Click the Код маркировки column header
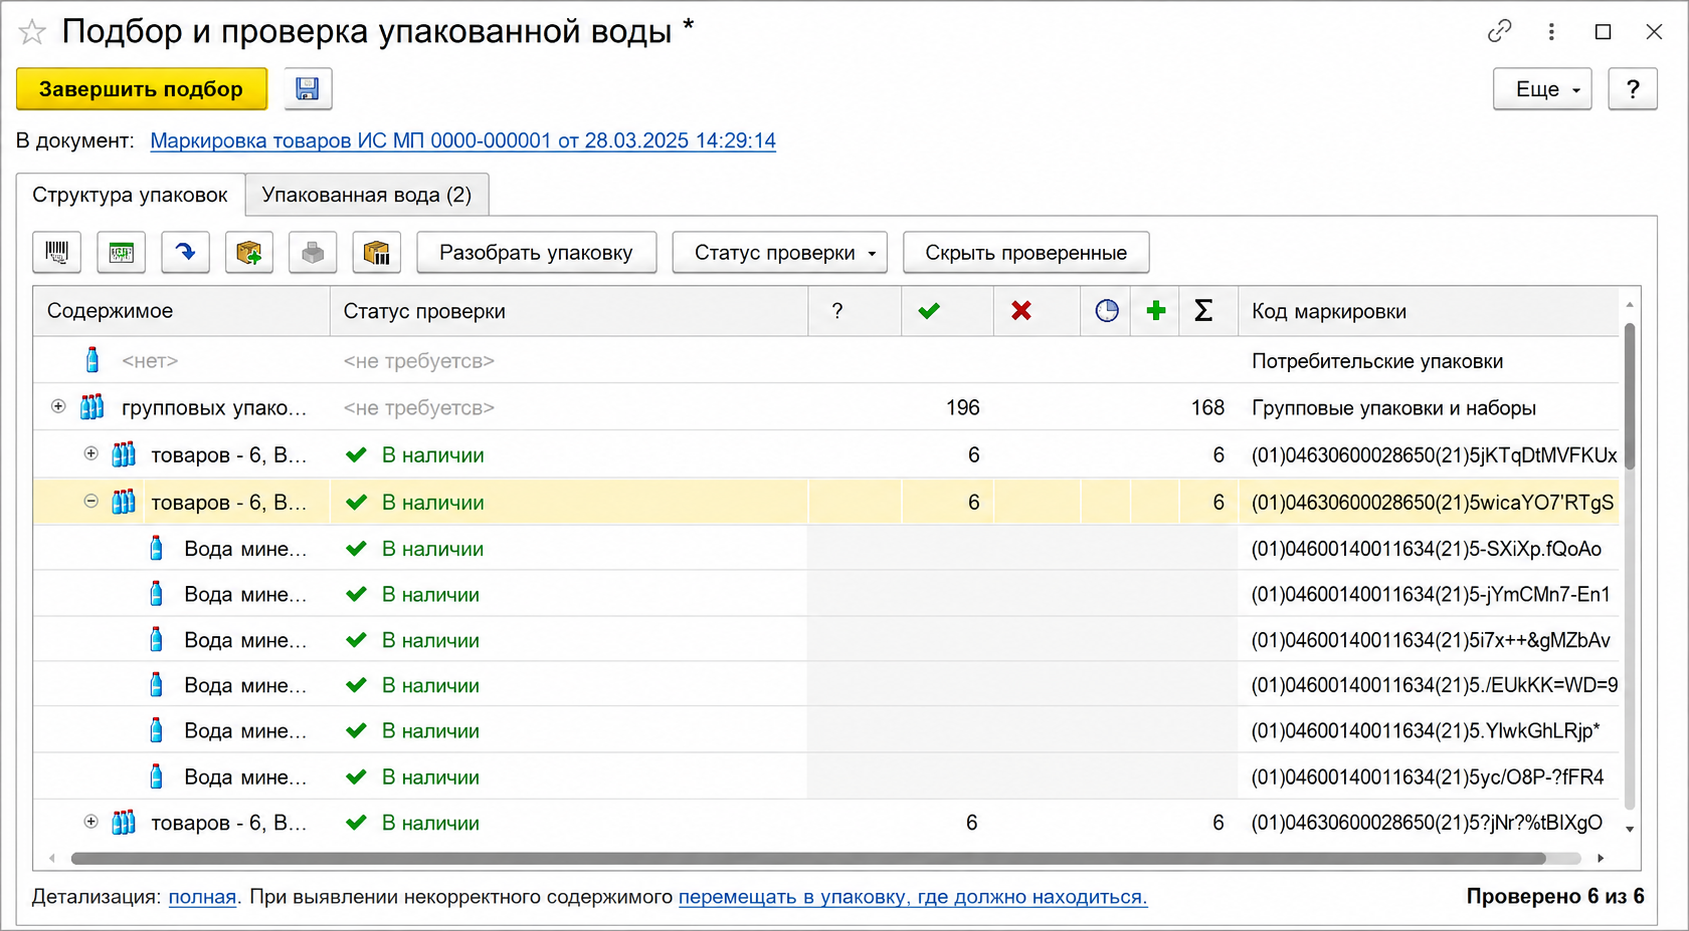 coord(1429,311)
